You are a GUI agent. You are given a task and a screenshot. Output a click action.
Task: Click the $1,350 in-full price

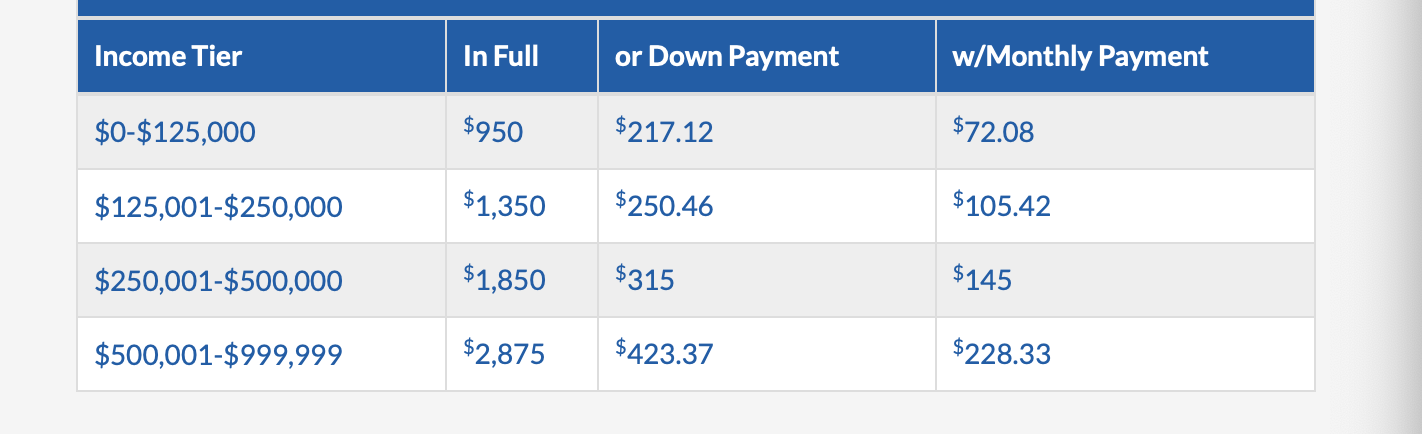click(x=504, y=205)
